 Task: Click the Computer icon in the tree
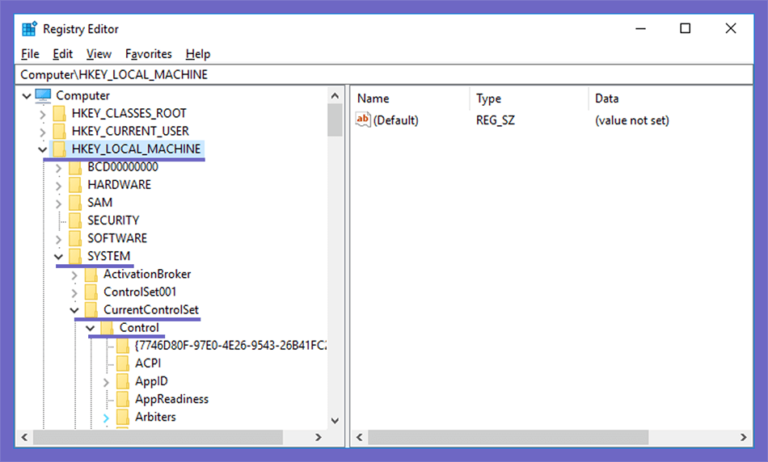pos(43,96)
